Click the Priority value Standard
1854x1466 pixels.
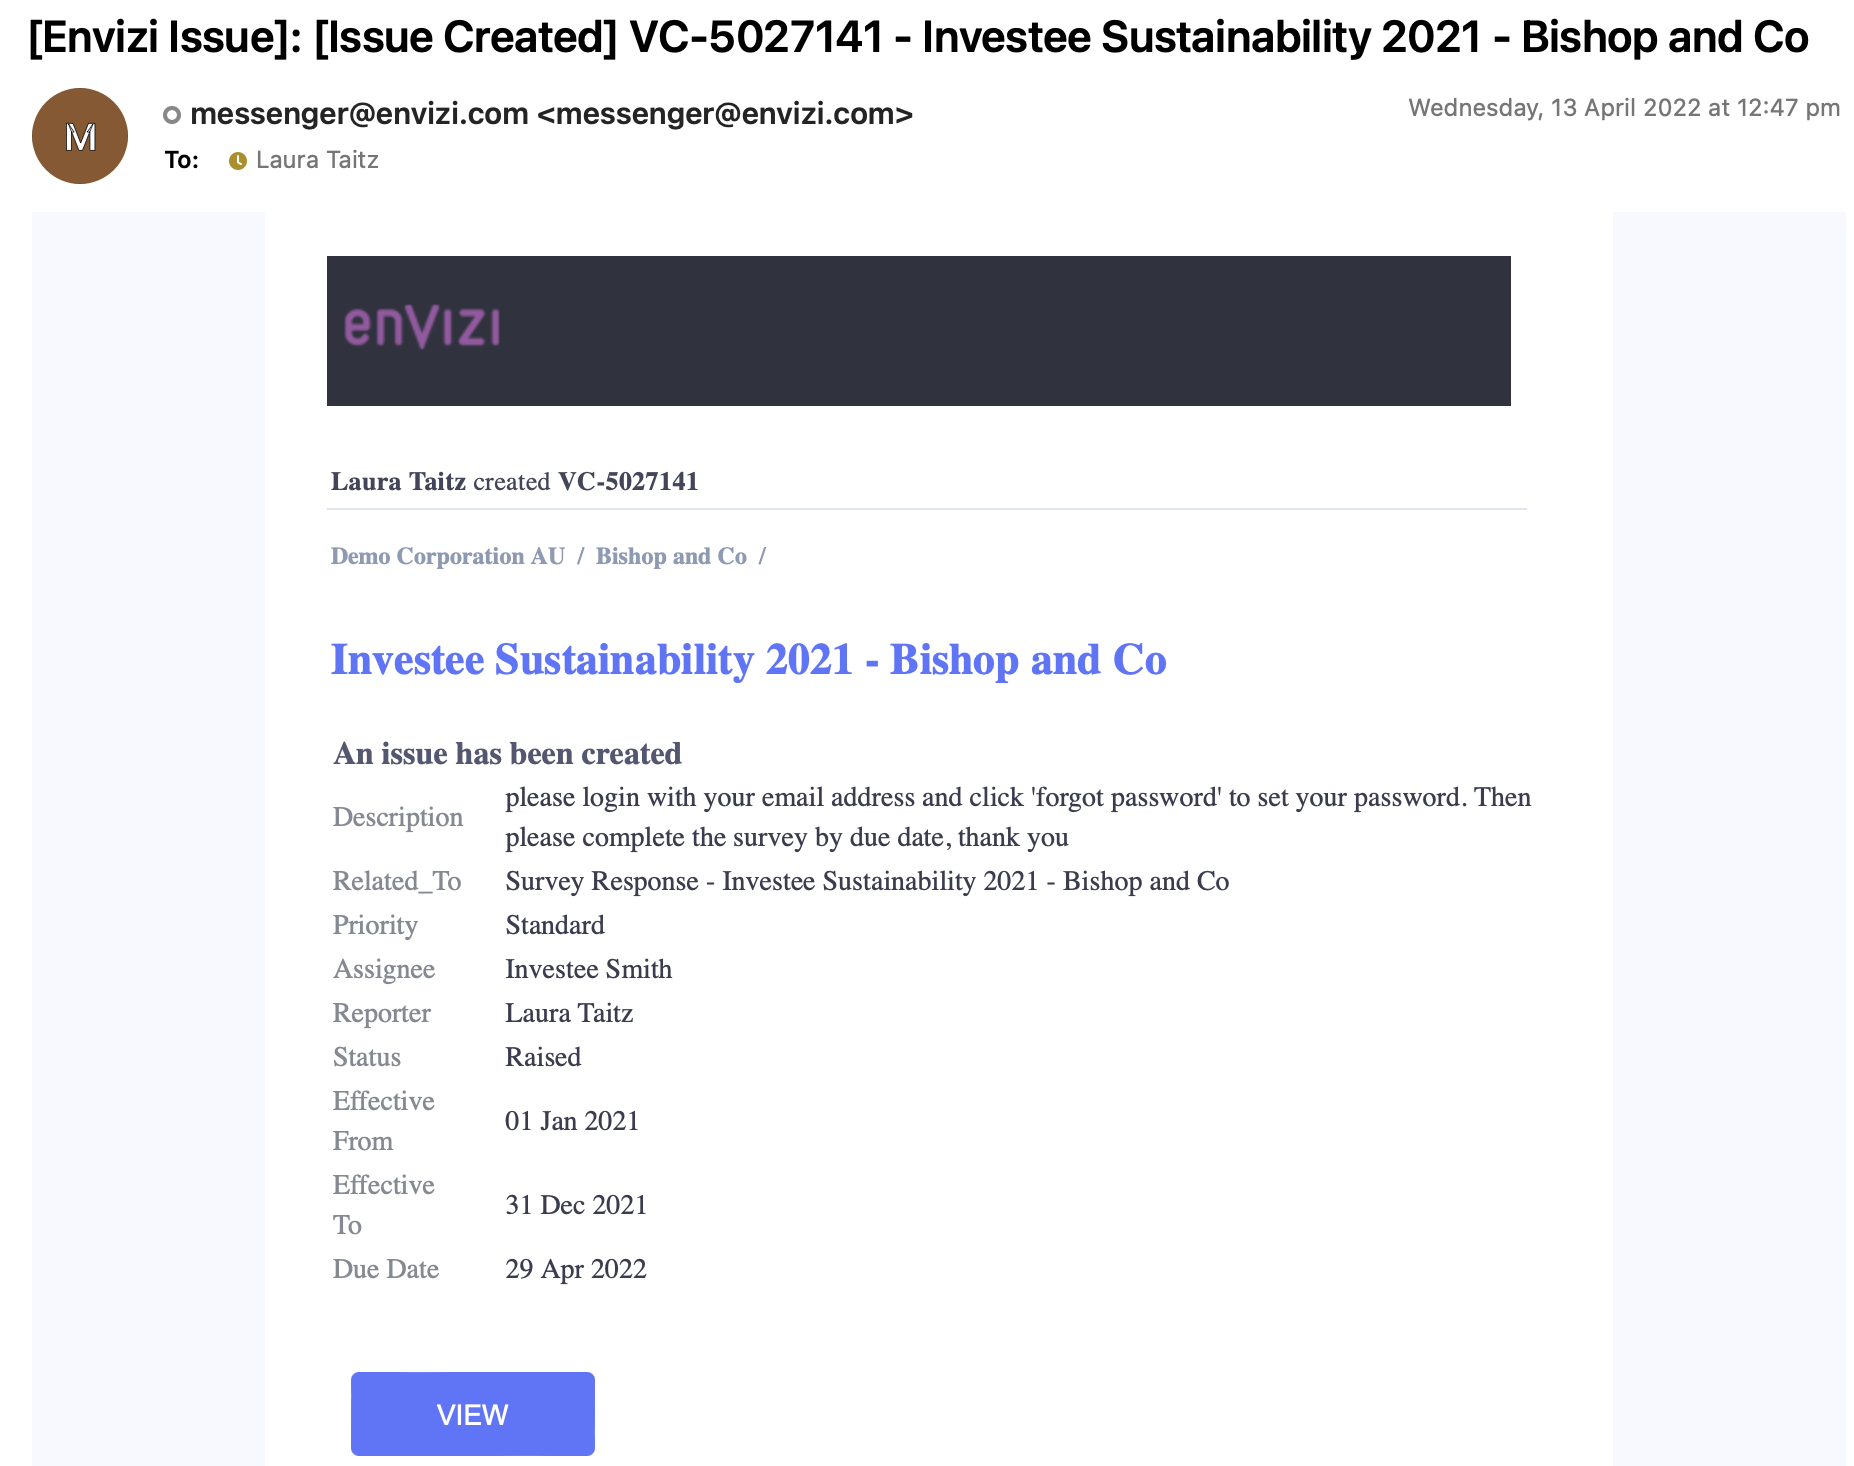point(555,925)
